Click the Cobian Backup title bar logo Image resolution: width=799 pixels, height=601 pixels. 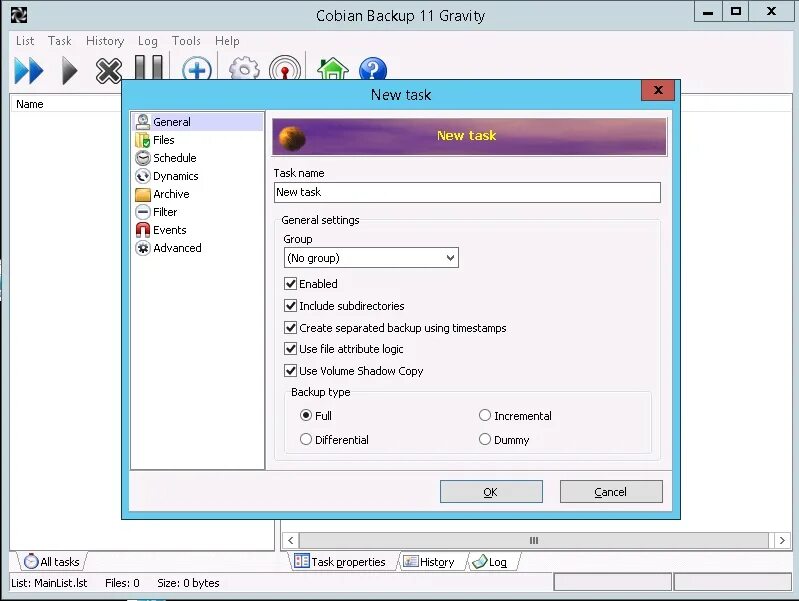18,15
